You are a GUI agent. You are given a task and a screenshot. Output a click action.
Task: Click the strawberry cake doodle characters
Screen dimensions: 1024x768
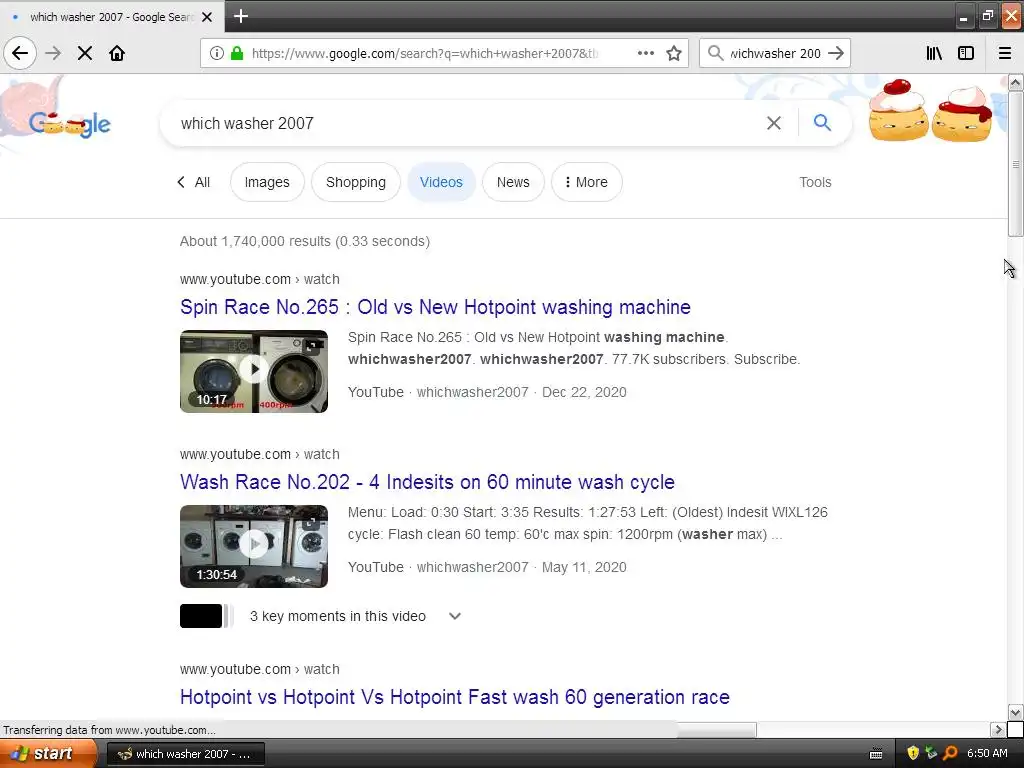pyautogui.click(x=930, y=110)
